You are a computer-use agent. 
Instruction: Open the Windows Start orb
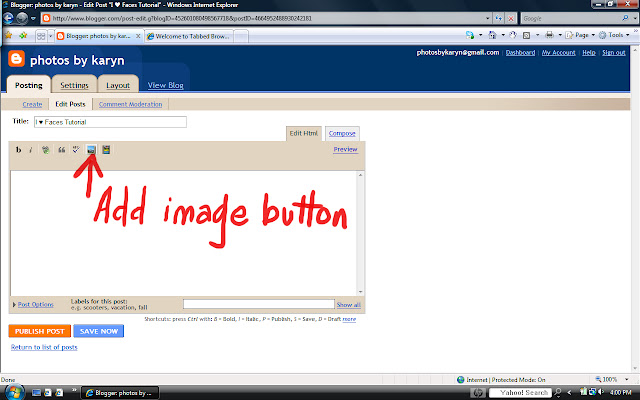tap(13, 392)
